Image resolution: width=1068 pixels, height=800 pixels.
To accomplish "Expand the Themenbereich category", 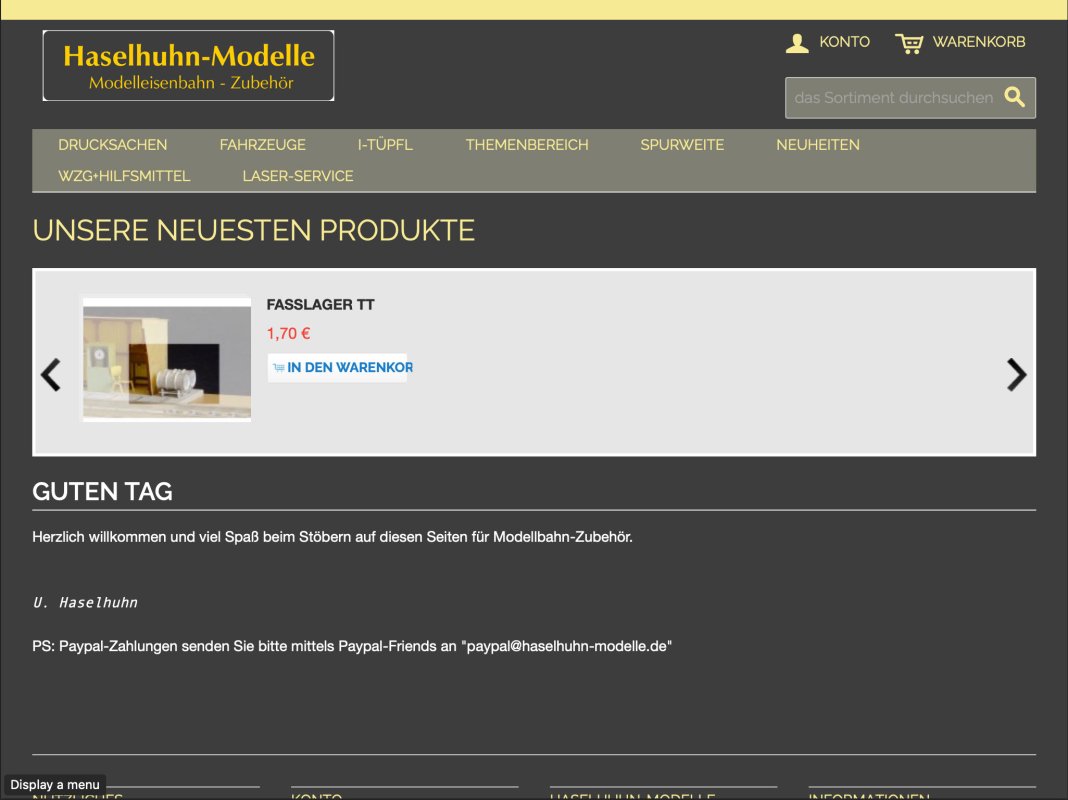I will pos(526,145).
